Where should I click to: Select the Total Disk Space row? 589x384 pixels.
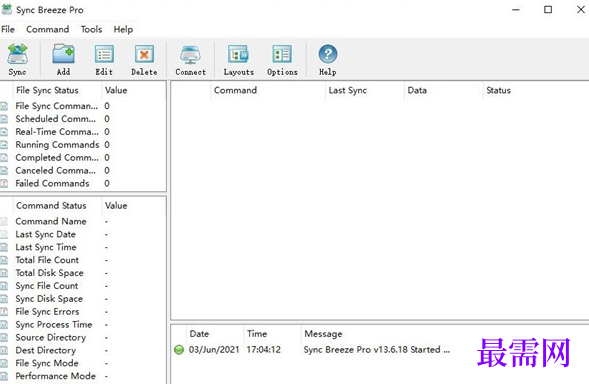[x=83, y=273]
